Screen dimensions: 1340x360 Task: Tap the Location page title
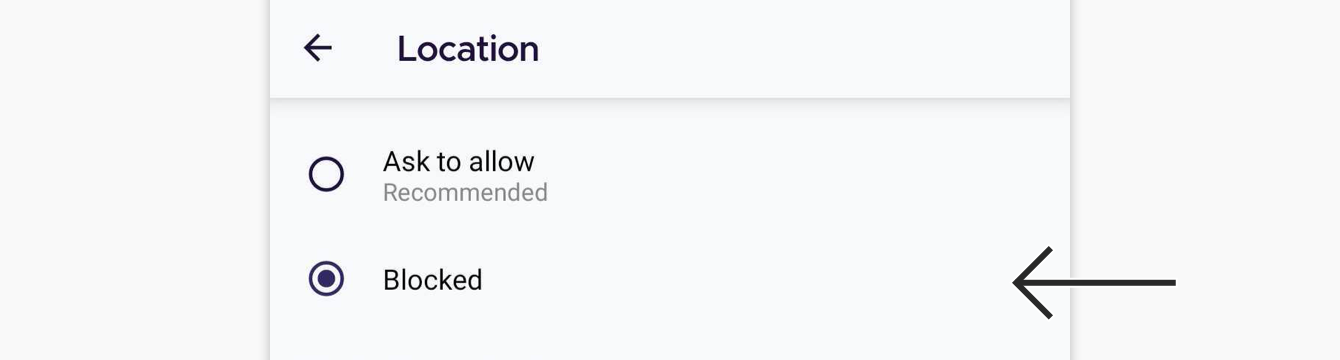coord(468,48)
